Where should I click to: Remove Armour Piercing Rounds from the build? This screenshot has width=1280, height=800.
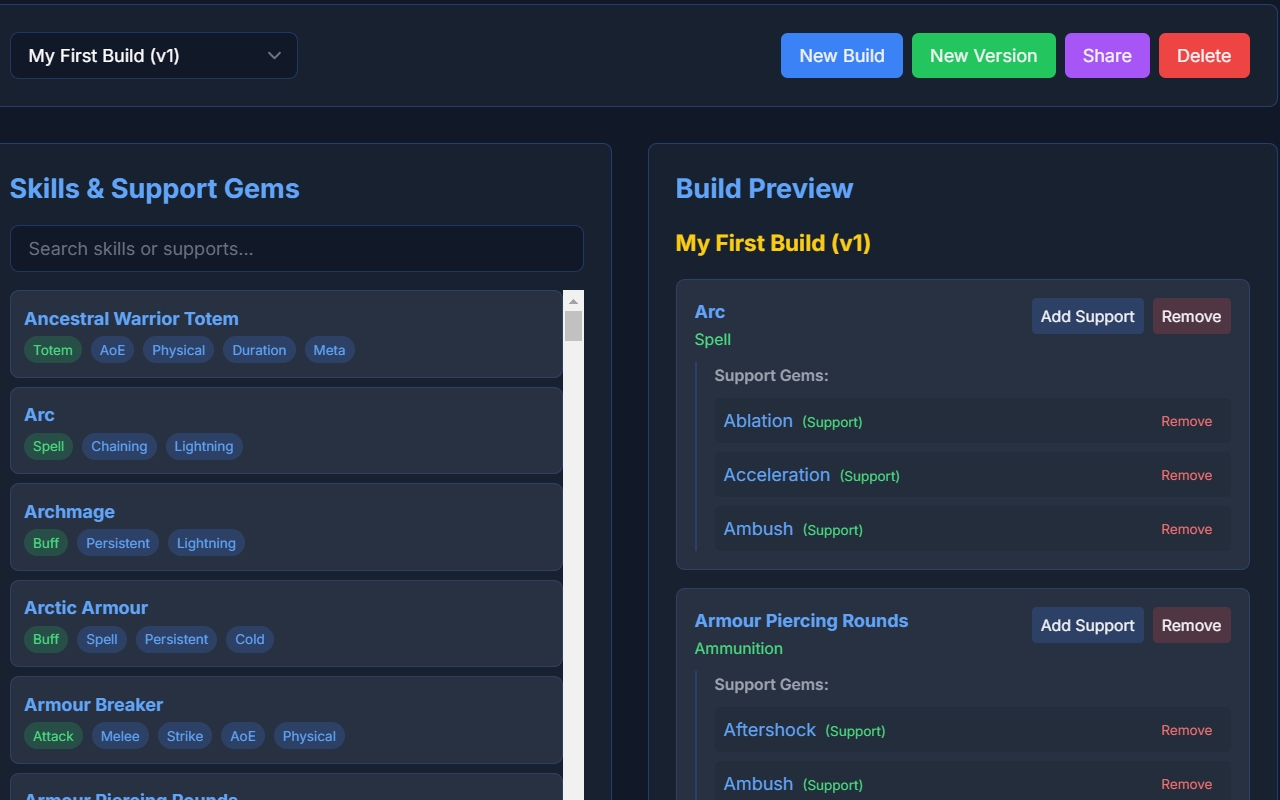(1192, 625)
